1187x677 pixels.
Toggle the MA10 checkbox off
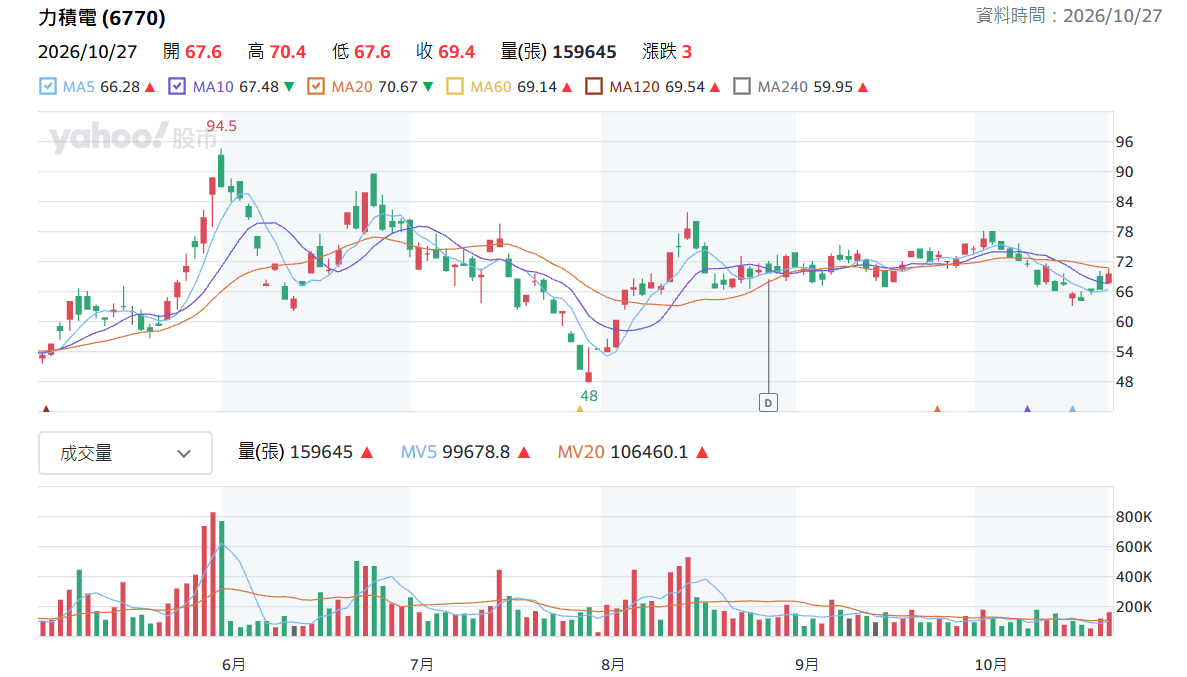tap(177, 86)
